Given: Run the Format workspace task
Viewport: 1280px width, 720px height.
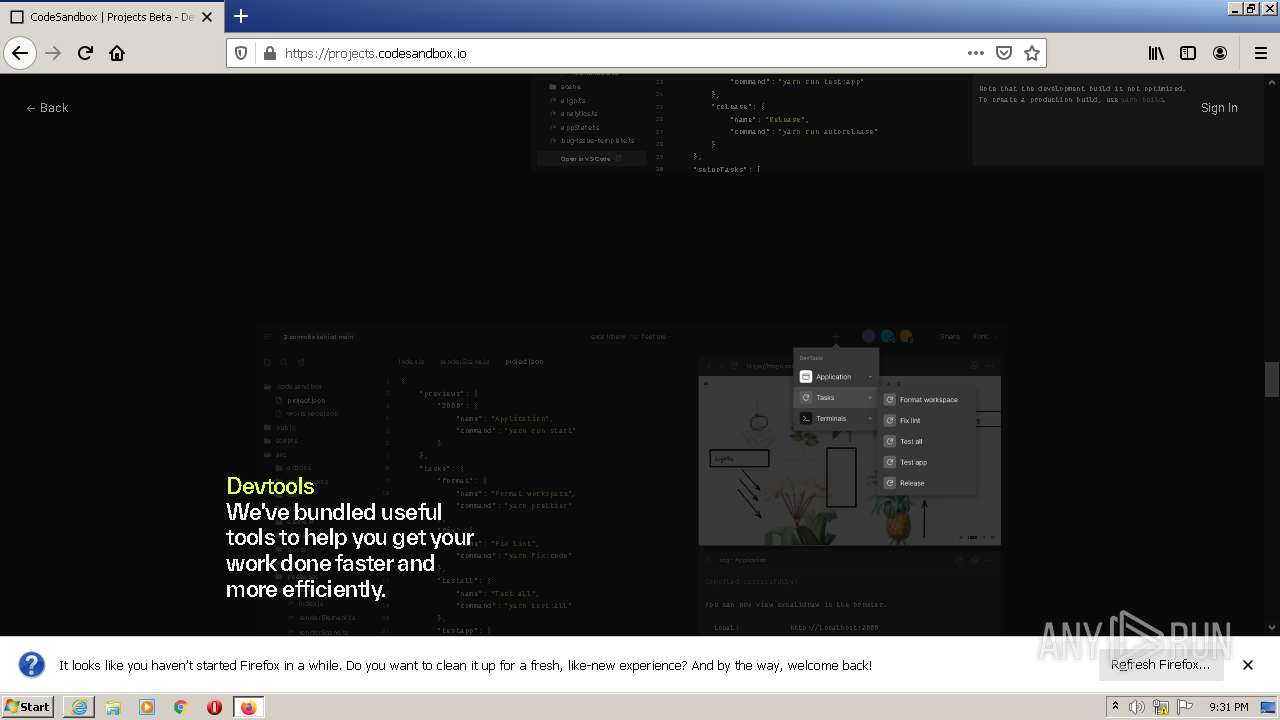Looking at the screenshot, I should 928,400.
